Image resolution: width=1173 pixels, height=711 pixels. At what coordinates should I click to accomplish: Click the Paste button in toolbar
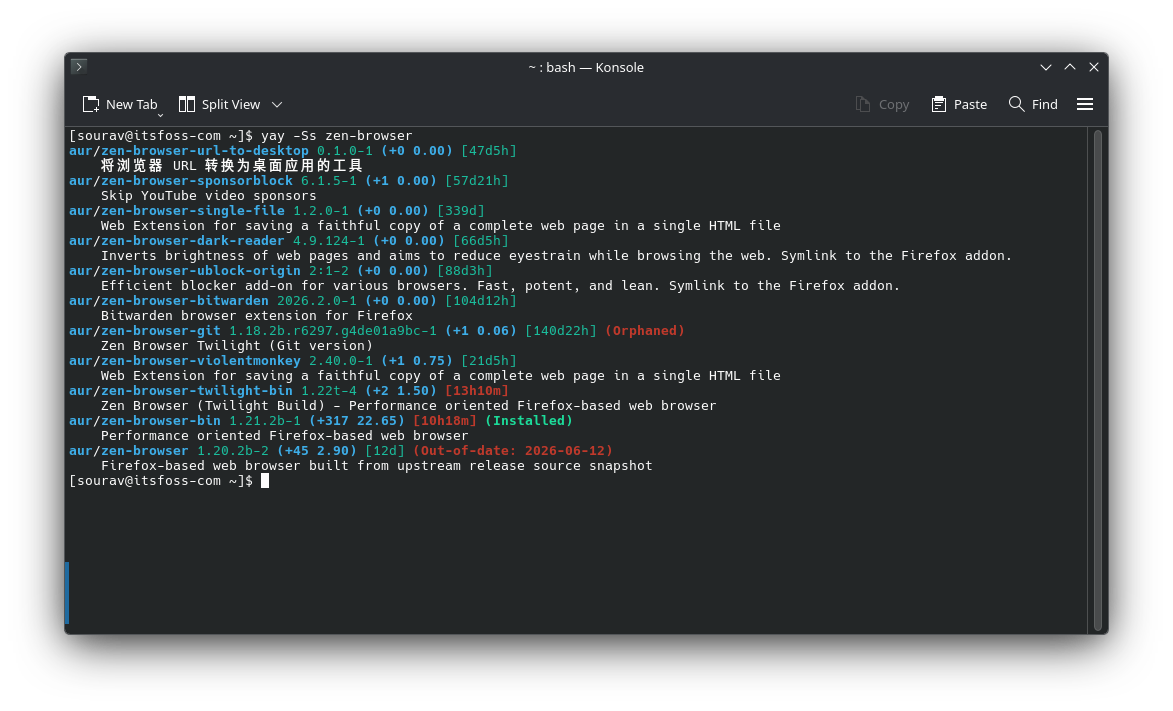(x=959, y=105)
